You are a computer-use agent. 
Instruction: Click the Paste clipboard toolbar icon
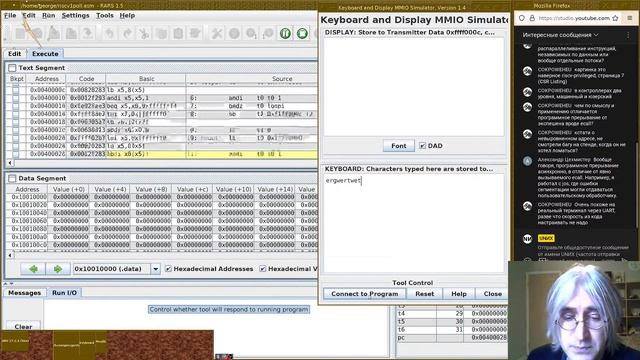[178, 33]
